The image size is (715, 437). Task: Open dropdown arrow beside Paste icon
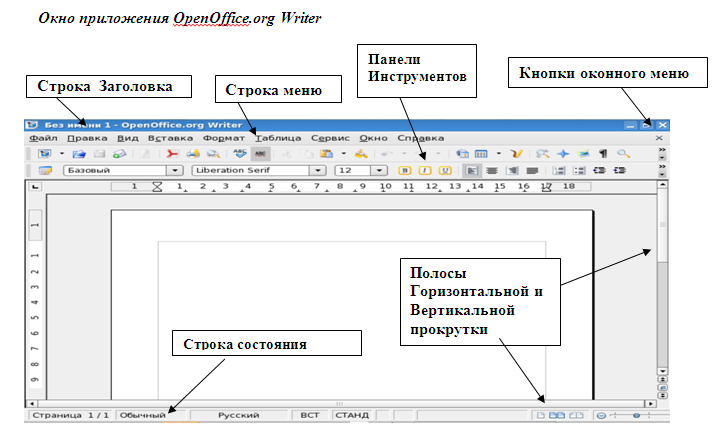(343, 154)
